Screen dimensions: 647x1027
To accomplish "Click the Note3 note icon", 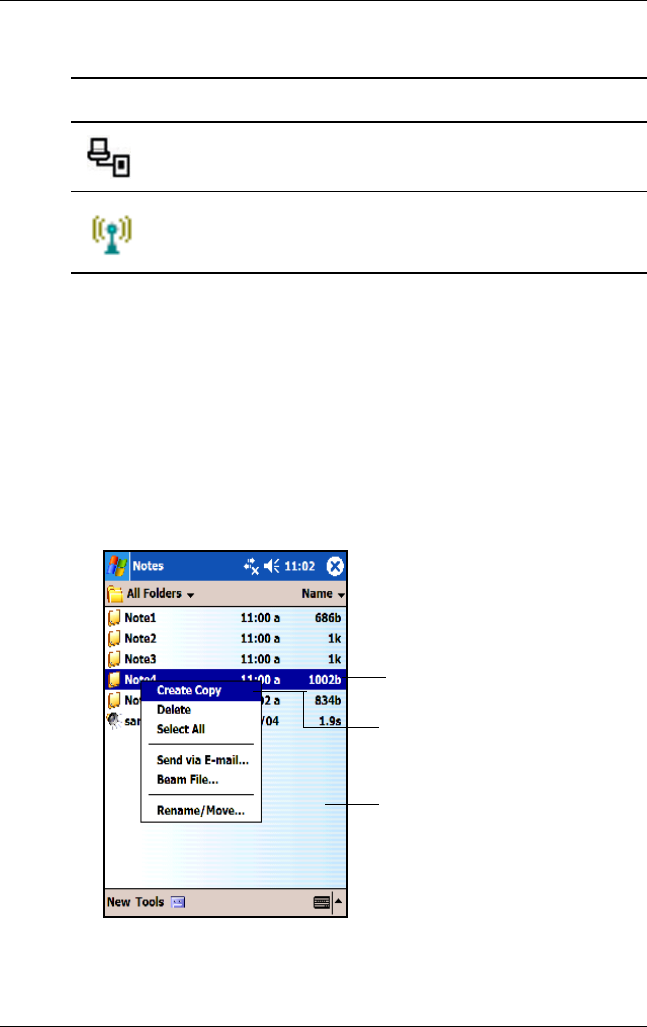I will click(114, 659).
